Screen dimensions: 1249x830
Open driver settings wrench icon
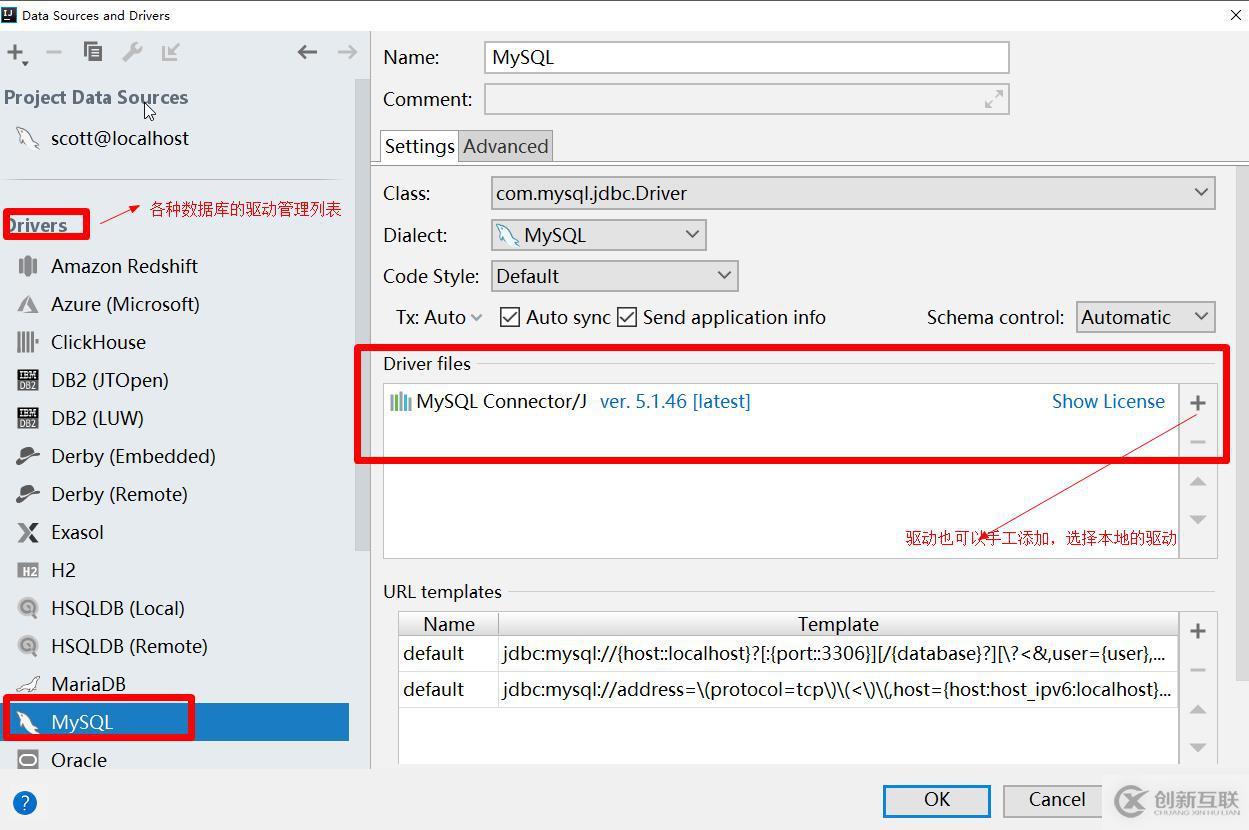click(132, 52)
